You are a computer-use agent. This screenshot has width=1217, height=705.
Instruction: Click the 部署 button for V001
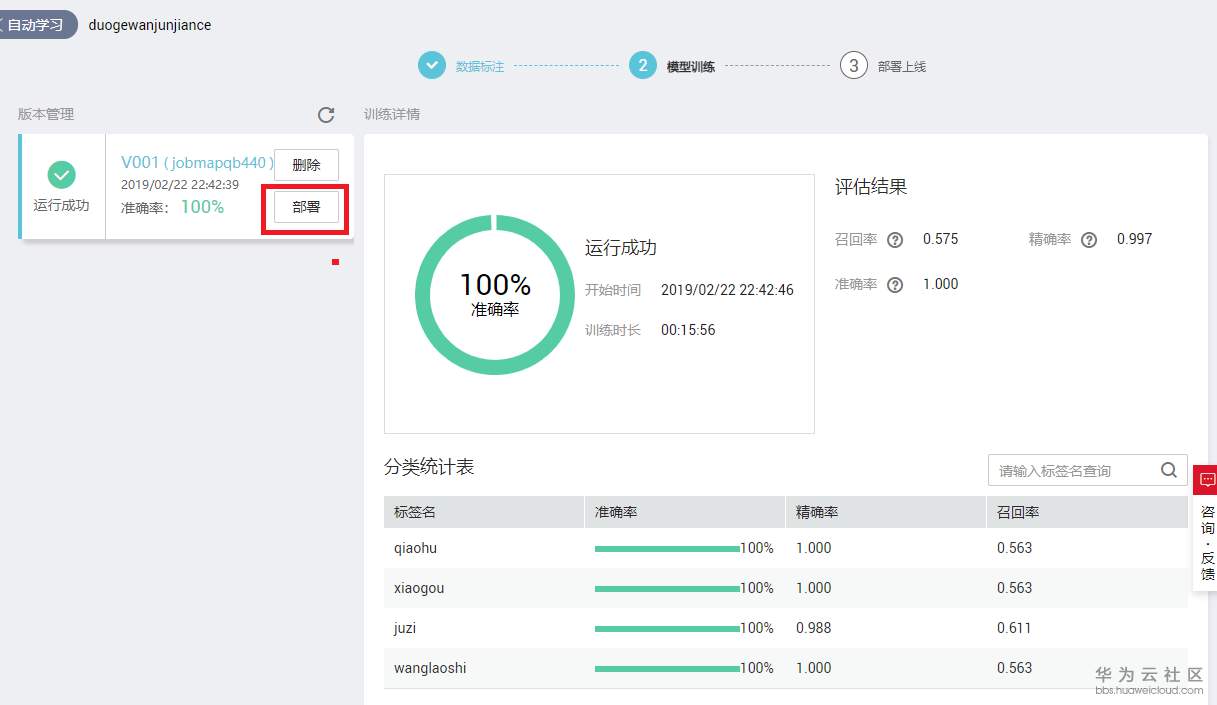click(x=306, y=207)
